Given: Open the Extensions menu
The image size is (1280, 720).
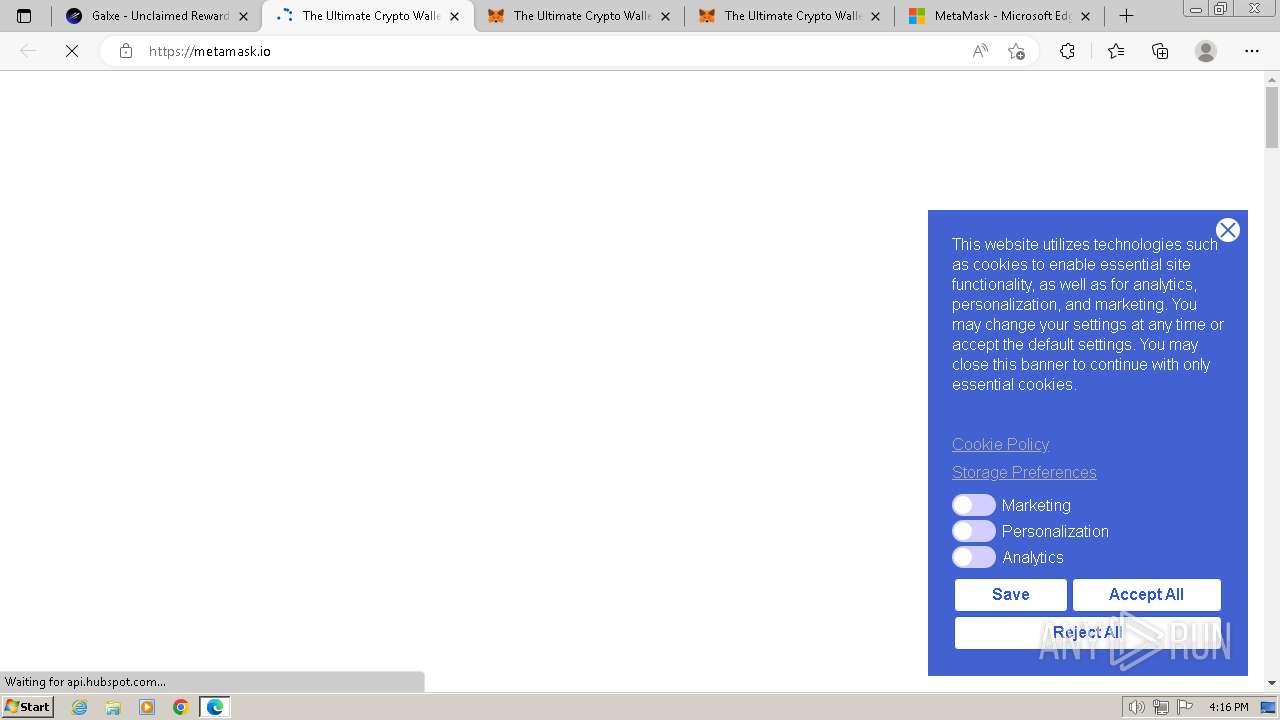Looking at the screenshot, I should 1067,51.
